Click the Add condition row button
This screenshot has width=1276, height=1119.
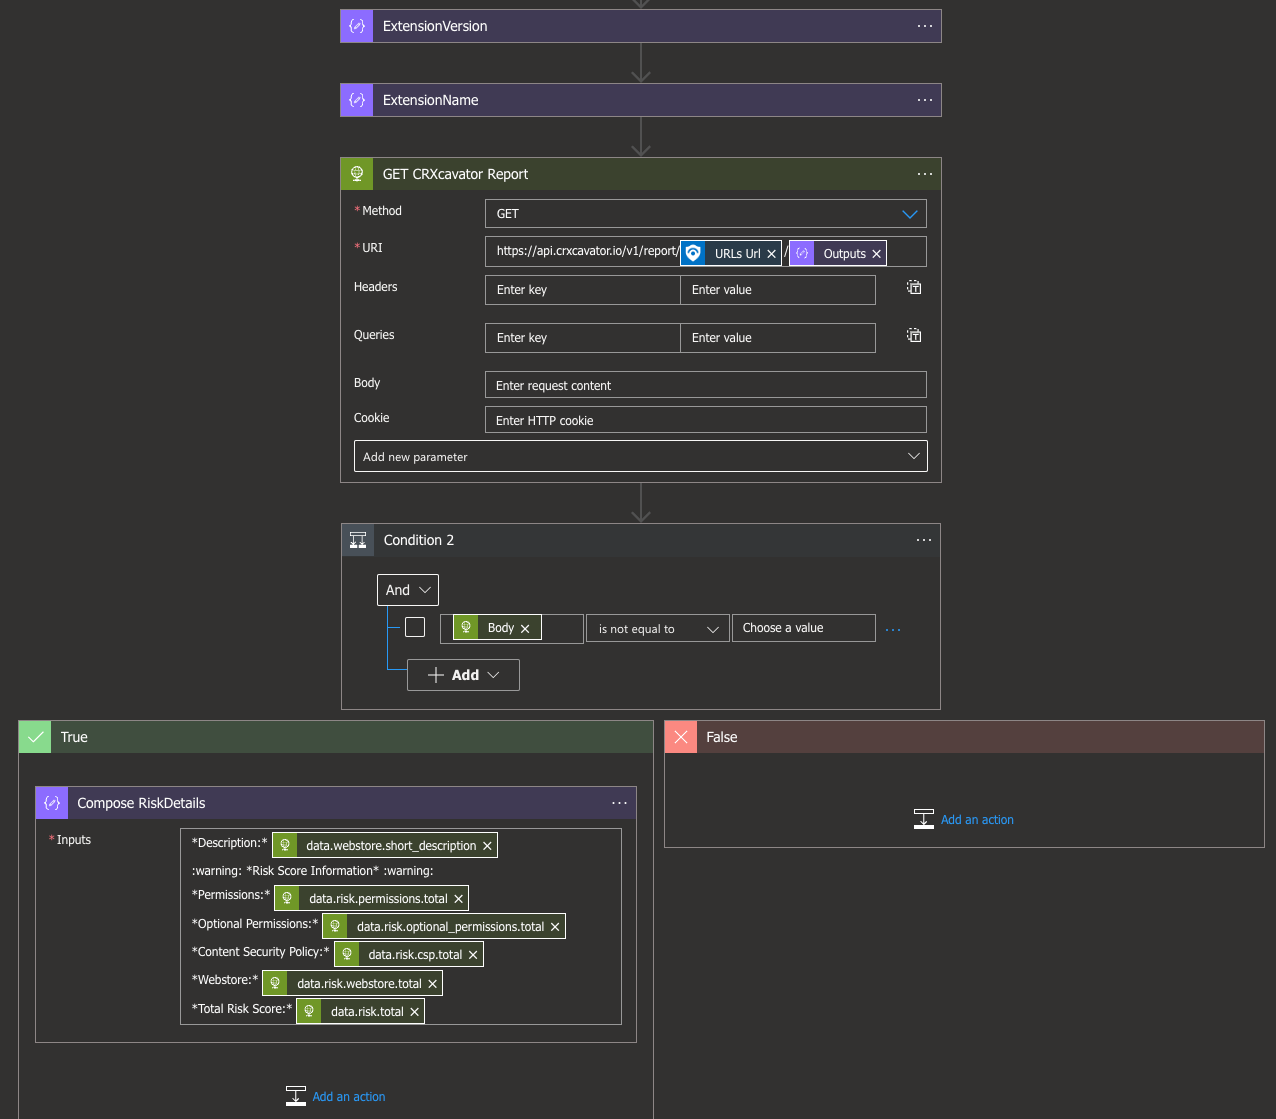[x=463, y=675]
